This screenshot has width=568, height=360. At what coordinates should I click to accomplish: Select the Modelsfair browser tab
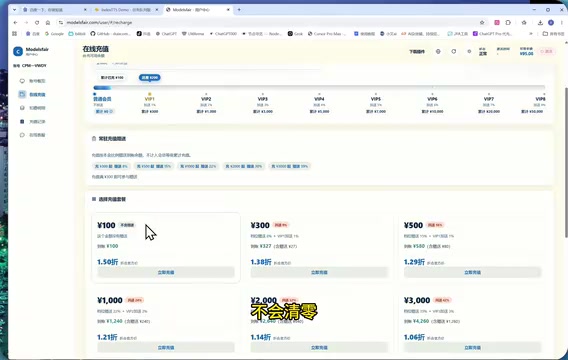197,10
